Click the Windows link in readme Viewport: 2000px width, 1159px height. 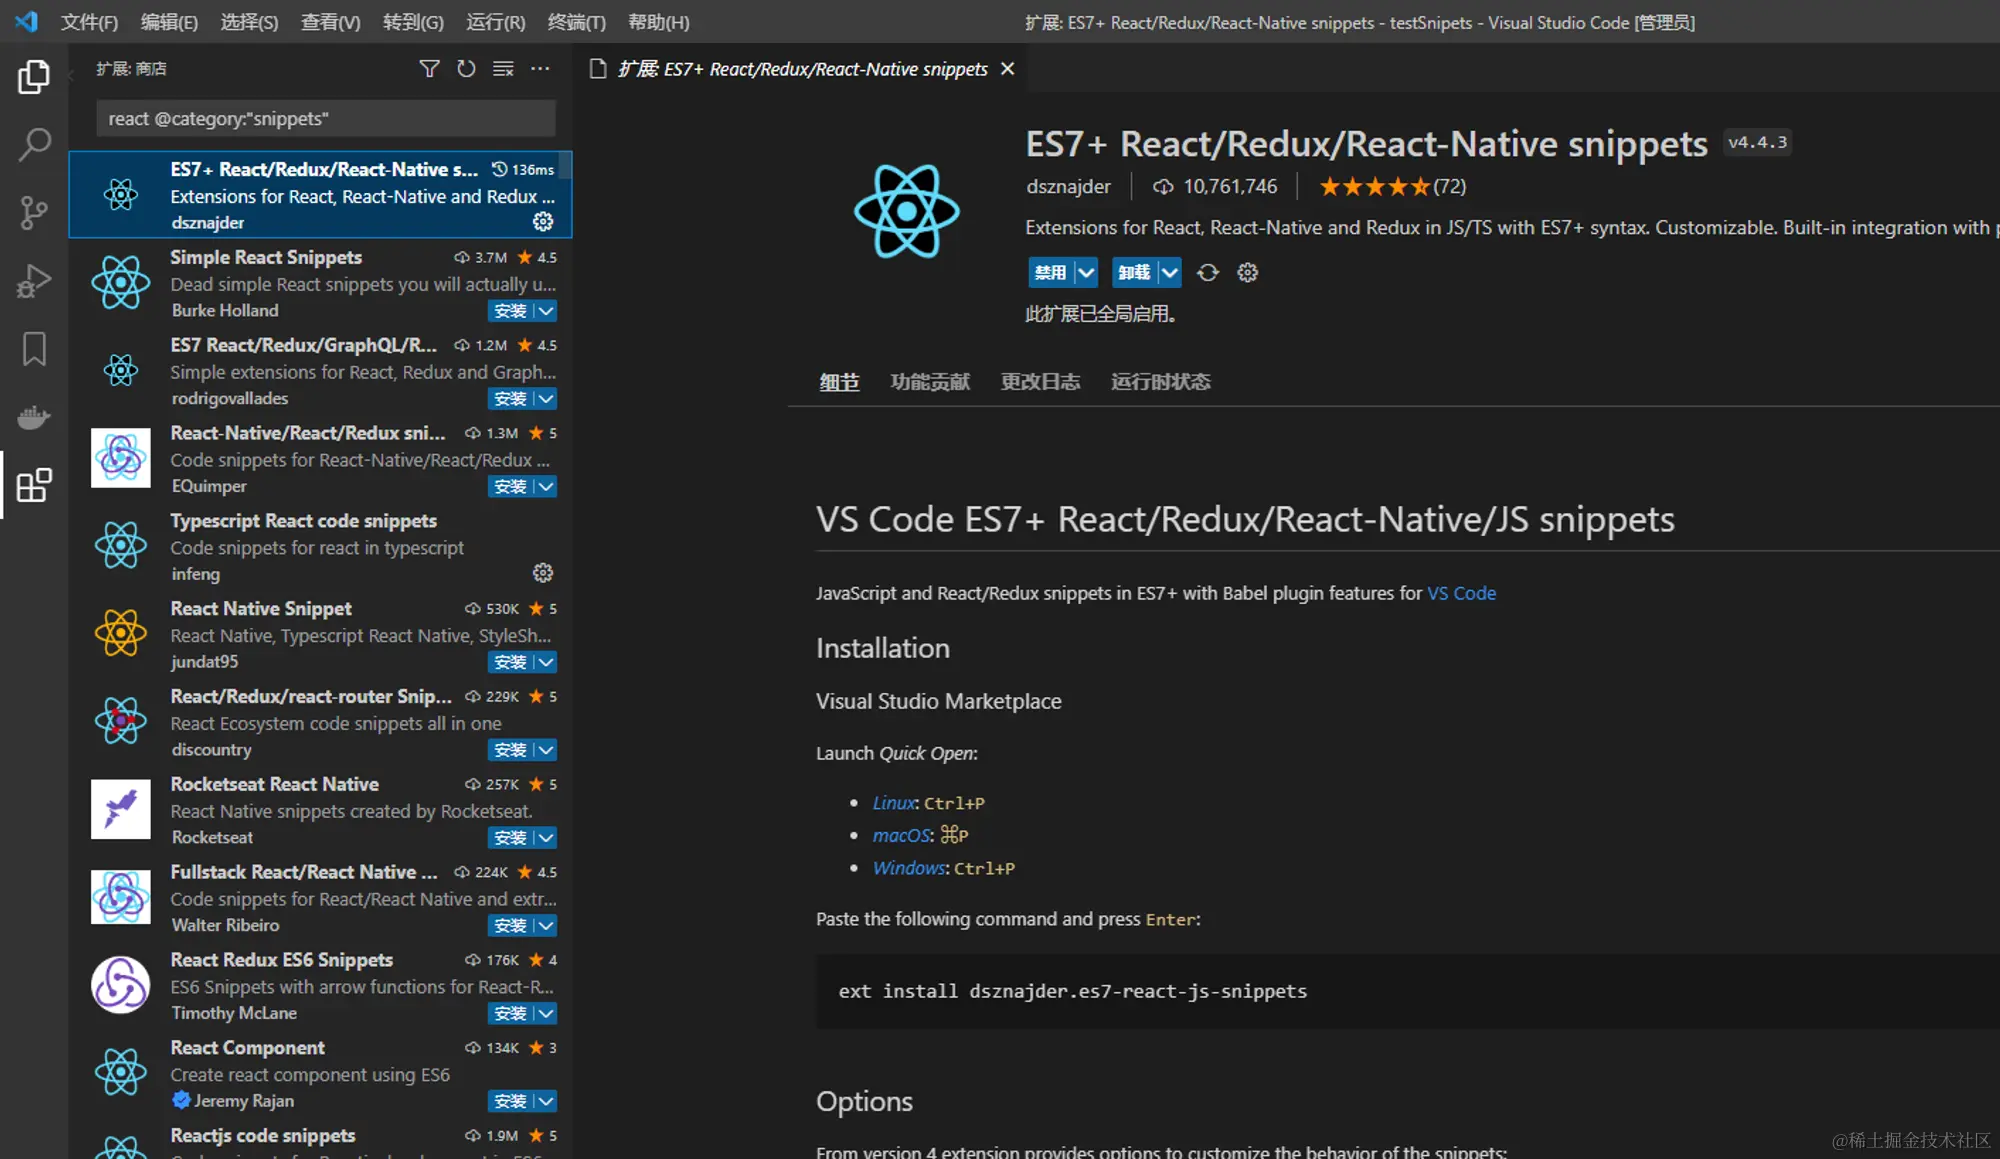point(908,868)
